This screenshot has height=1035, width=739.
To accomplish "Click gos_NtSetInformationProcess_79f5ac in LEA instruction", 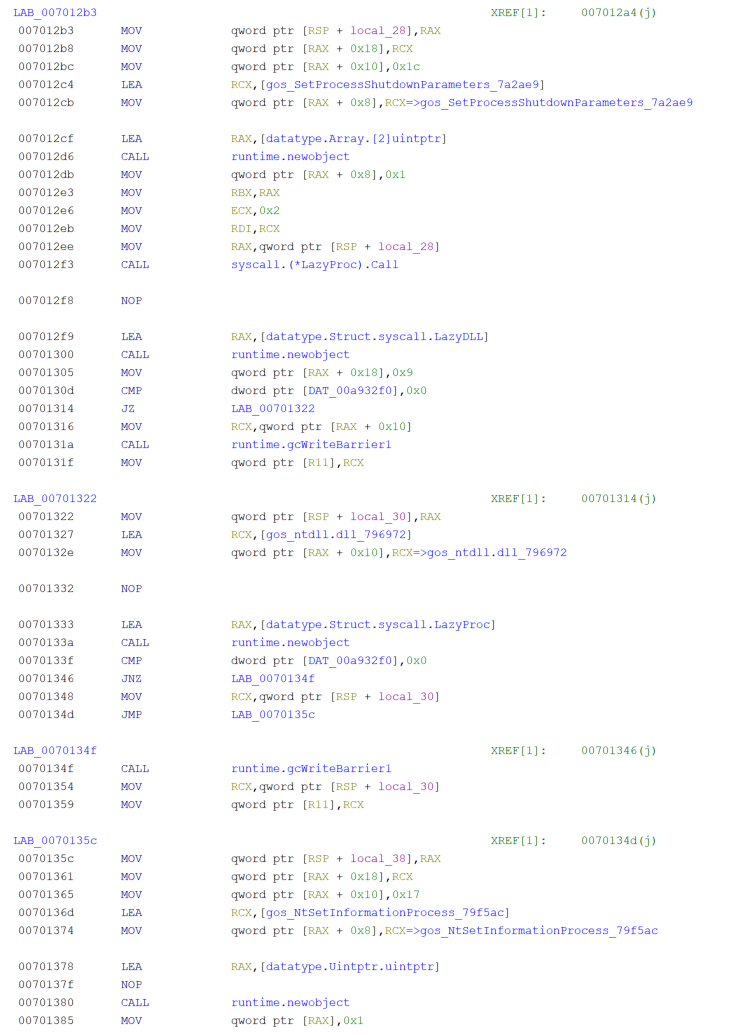I will (x=385, y=913).
